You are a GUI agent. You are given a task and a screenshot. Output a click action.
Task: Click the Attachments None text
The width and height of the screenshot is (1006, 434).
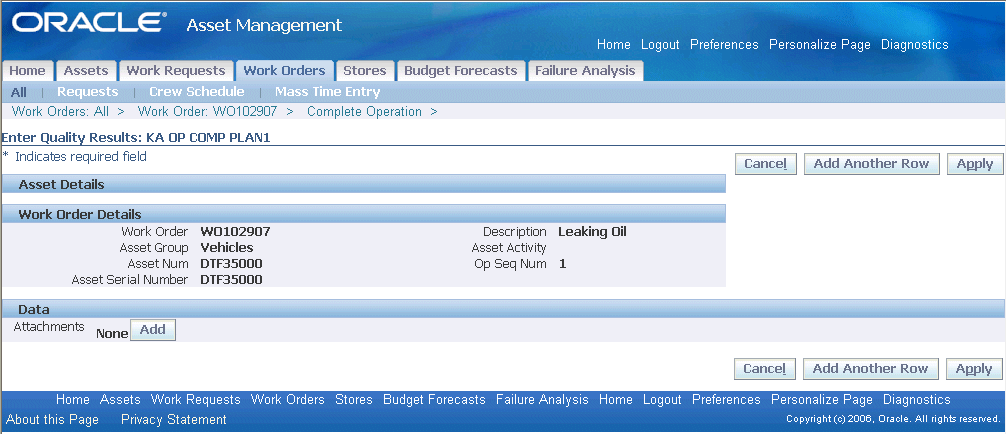point(112,334)
